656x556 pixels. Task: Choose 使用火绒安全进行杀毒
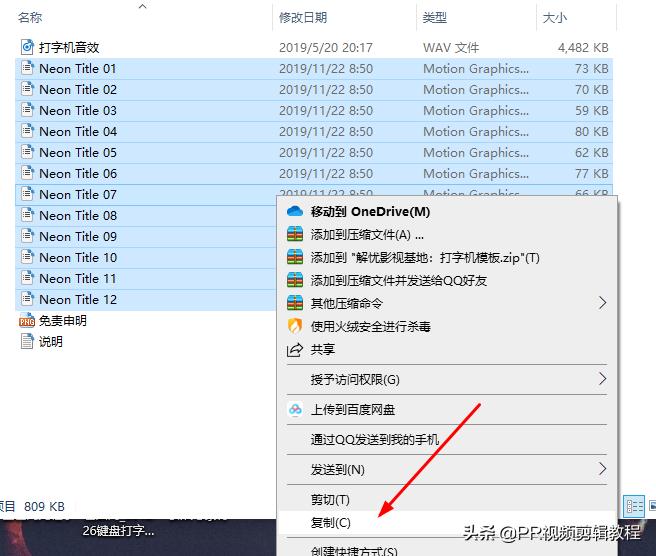448,326
